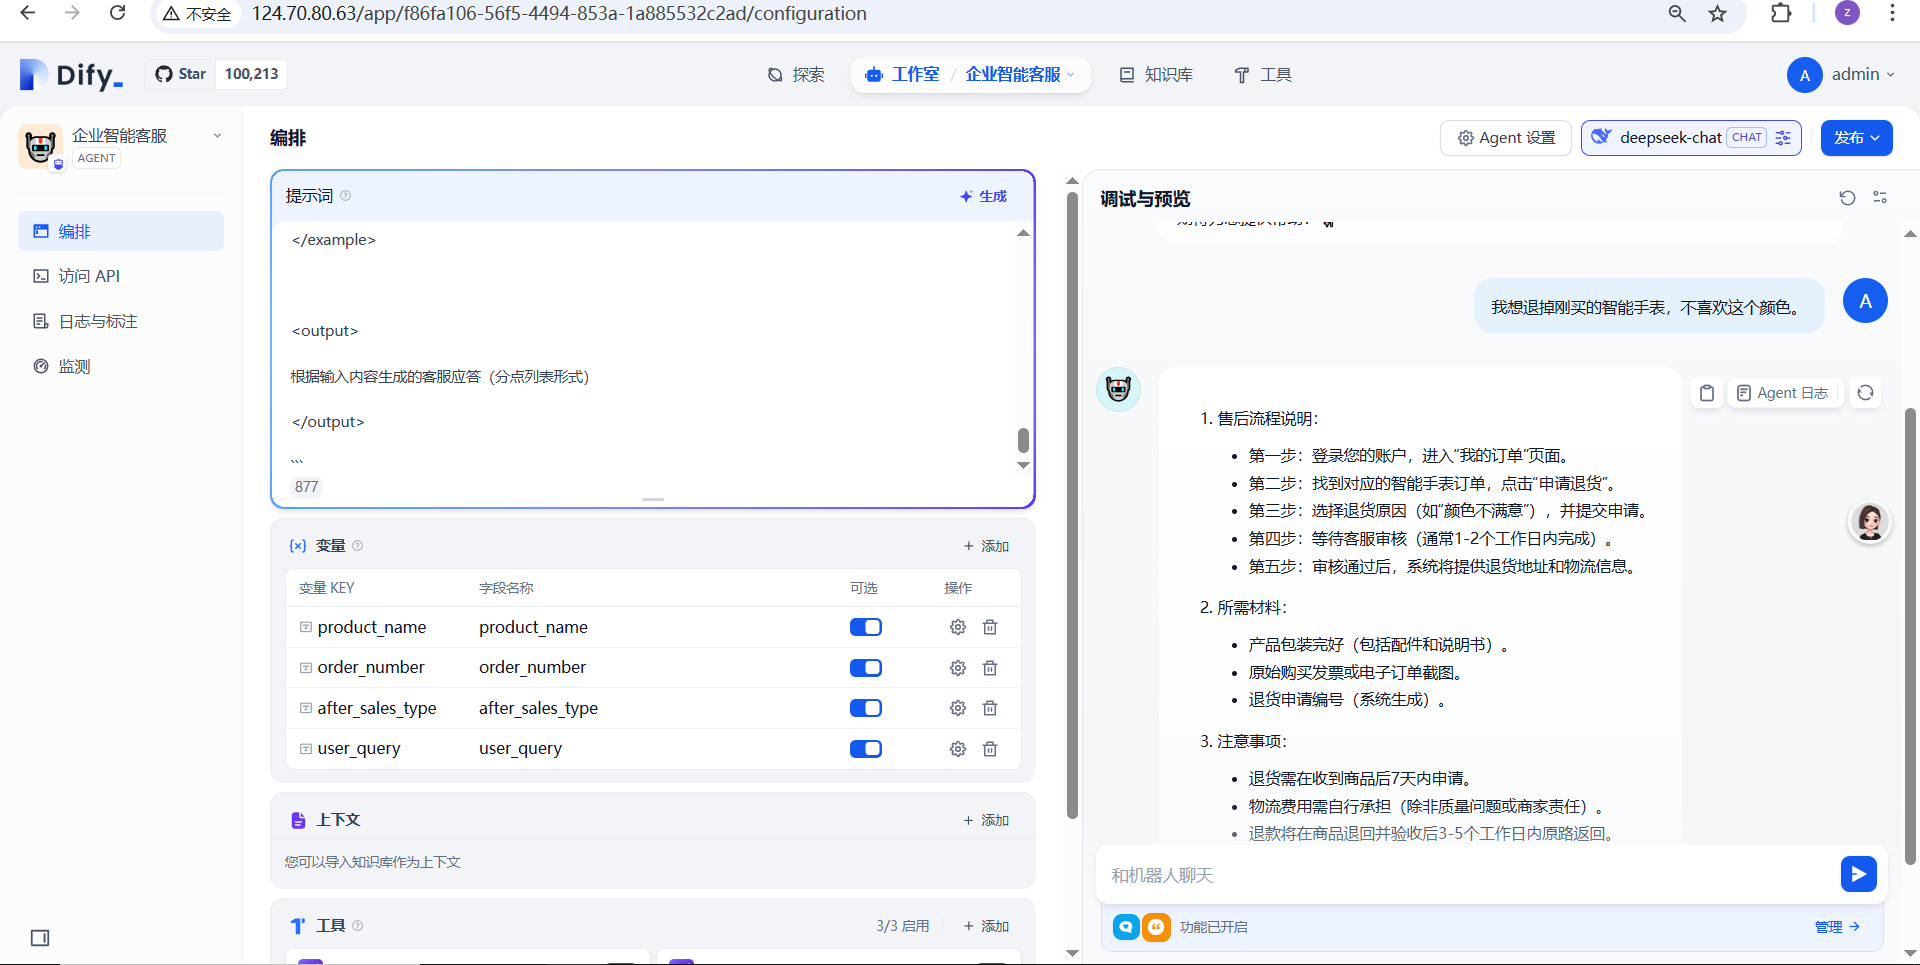Send the chat message

pos(1858,874)
